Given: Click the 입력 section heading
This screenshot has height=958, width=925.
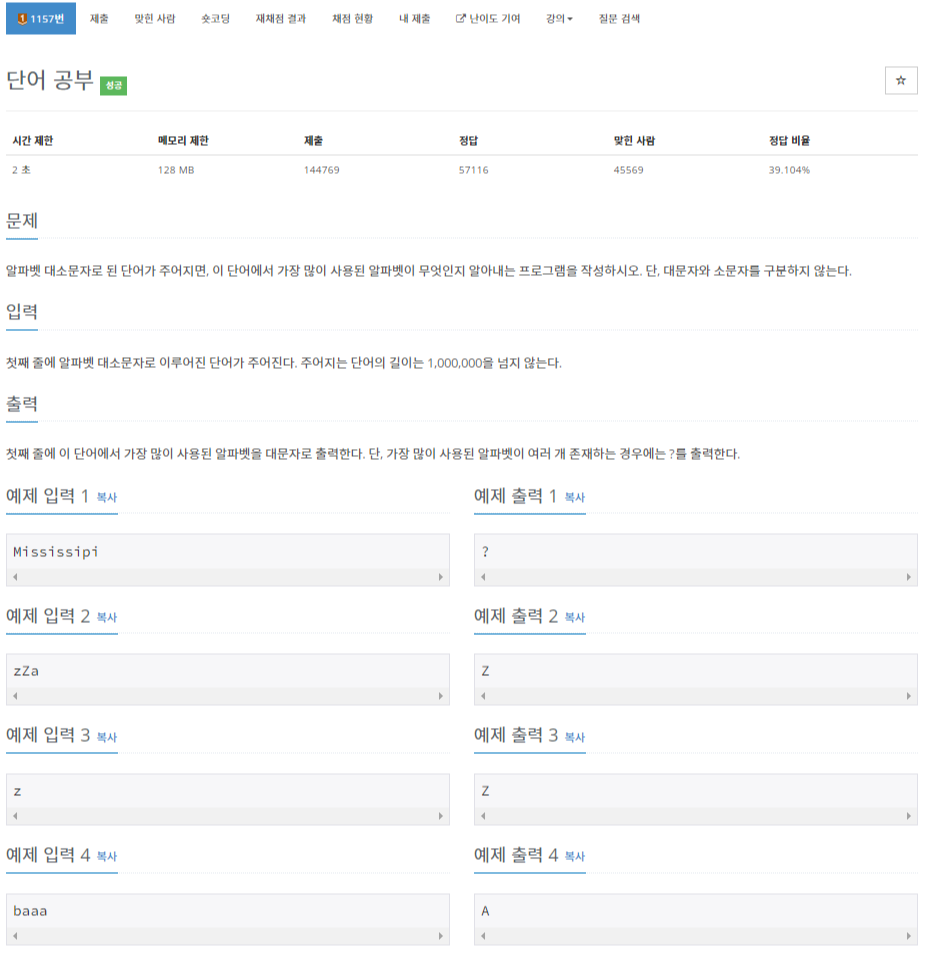Looking at the screenshot, I should click(22, 312).
